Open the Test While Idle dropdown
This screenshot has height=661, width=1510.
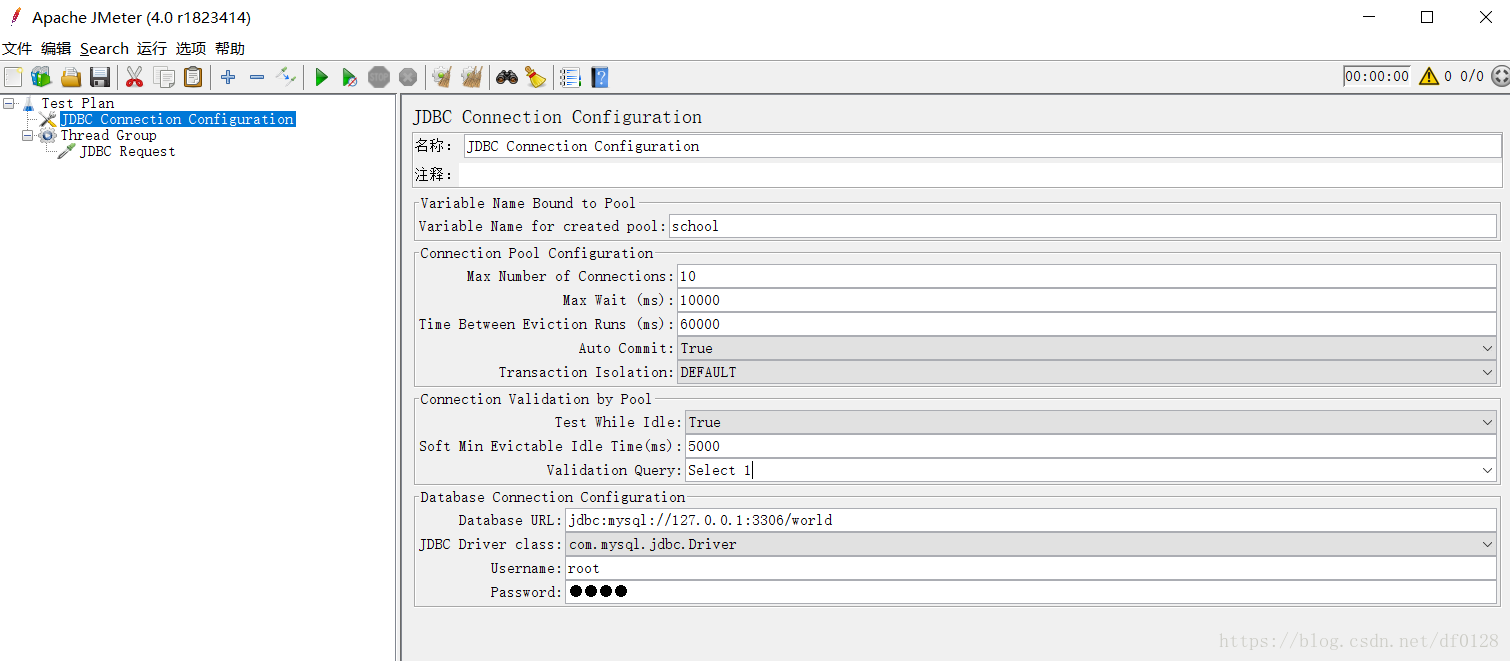click(x=1487, y=422)
